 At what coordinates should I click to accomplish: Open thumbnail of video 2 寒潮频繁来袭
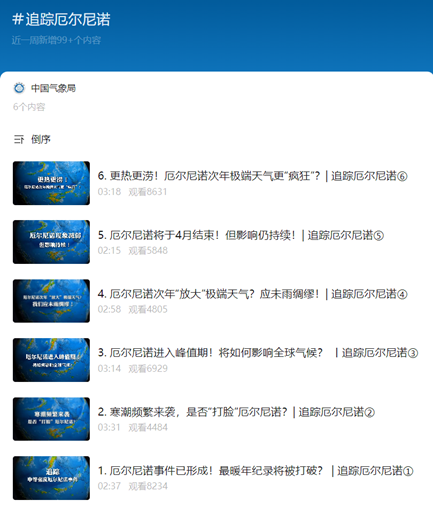click(x=51, y=419)
